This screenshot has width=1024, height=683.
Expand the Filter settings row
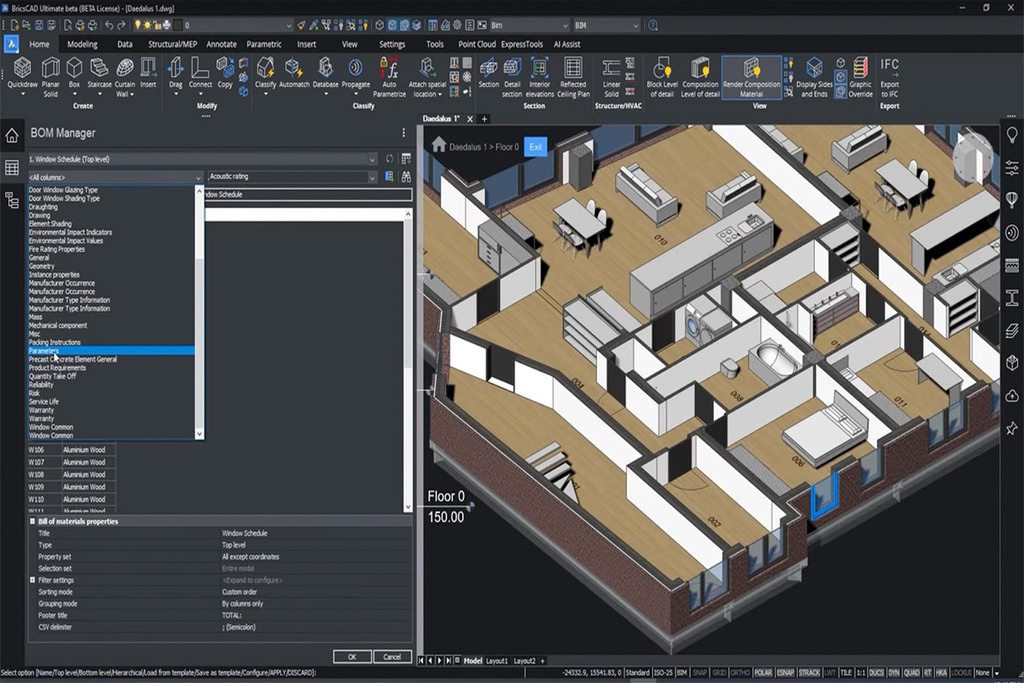click(x=33, y=580)
